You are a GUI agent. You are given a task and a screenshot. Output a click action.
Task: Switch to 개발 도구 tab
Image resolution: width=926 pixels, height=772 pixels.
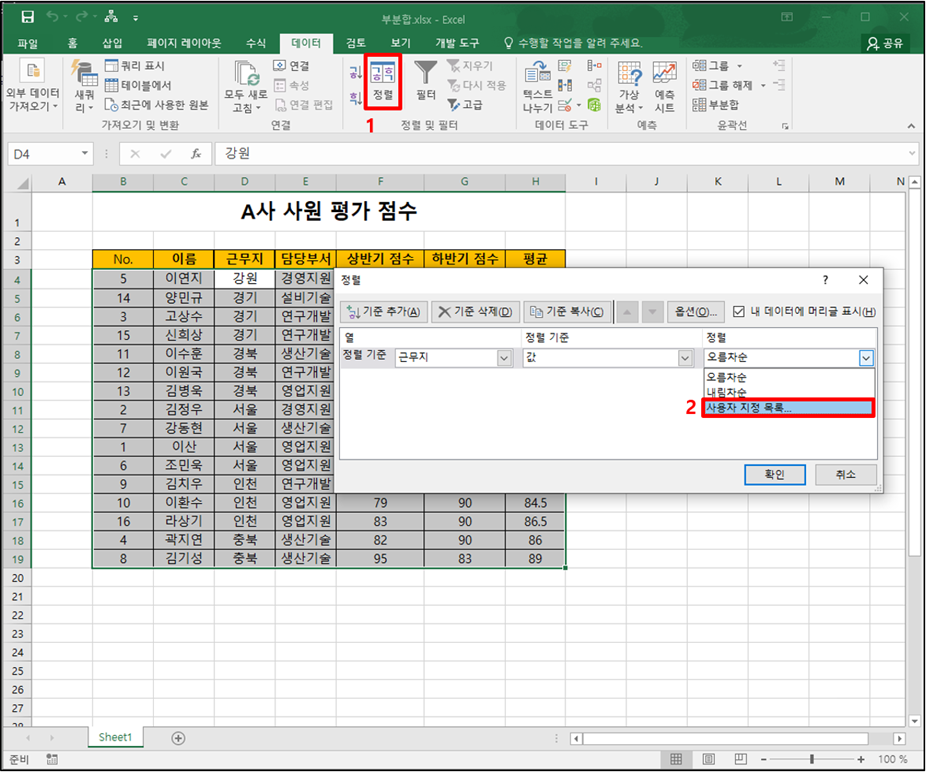click(x=457, y=43)
